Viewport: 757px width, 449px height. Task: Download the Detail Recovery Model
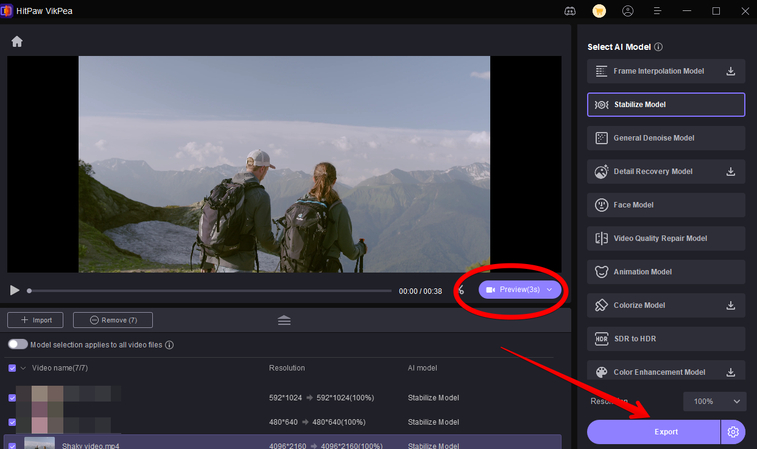[x=731, y=171]
